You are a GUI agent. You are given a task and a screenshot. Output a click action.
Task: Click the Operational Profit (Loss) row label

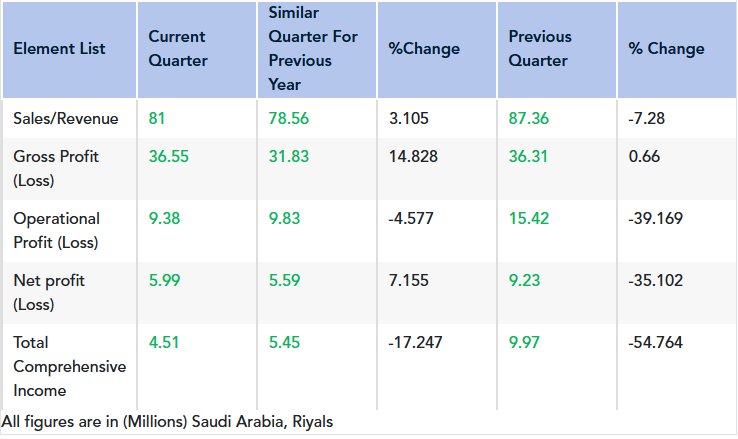point(57,230)
